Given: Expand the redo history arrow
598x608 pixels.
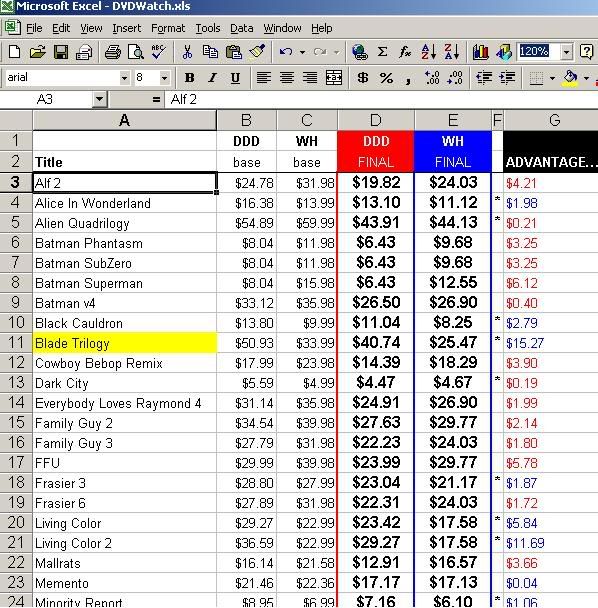Looking at the screenshot, I should 336,52.
